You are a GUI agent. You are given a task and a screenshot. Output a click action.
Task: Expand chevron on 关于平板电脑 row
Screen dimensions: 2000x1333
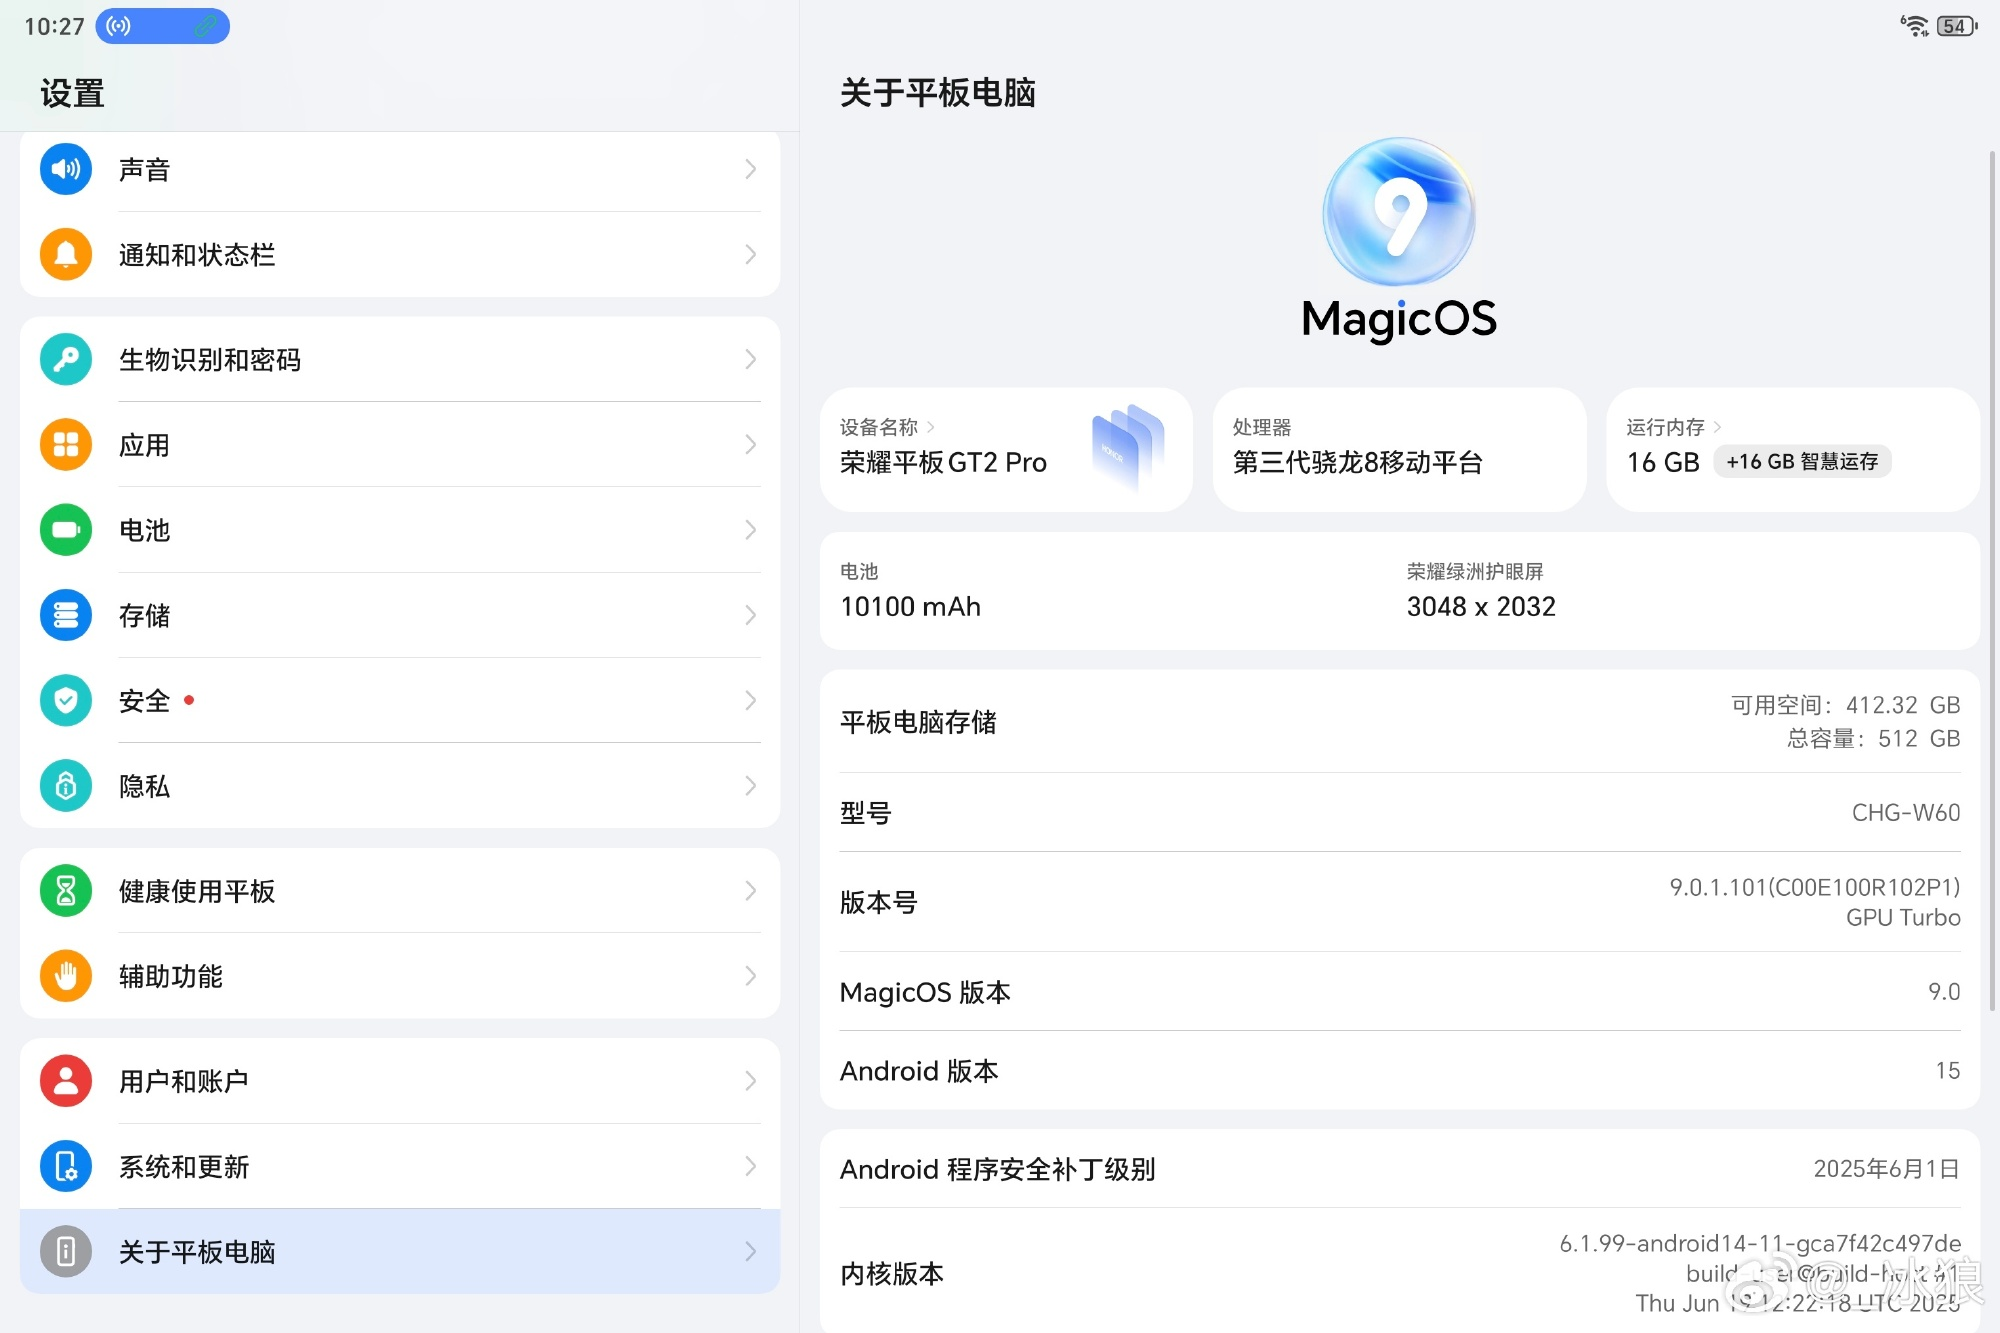pyautogui.click(x=750, y=1251)
